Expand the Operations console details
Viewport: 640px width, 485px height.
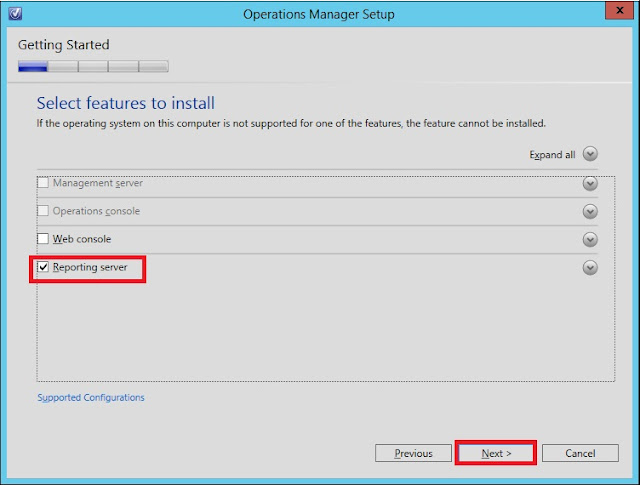590,211
